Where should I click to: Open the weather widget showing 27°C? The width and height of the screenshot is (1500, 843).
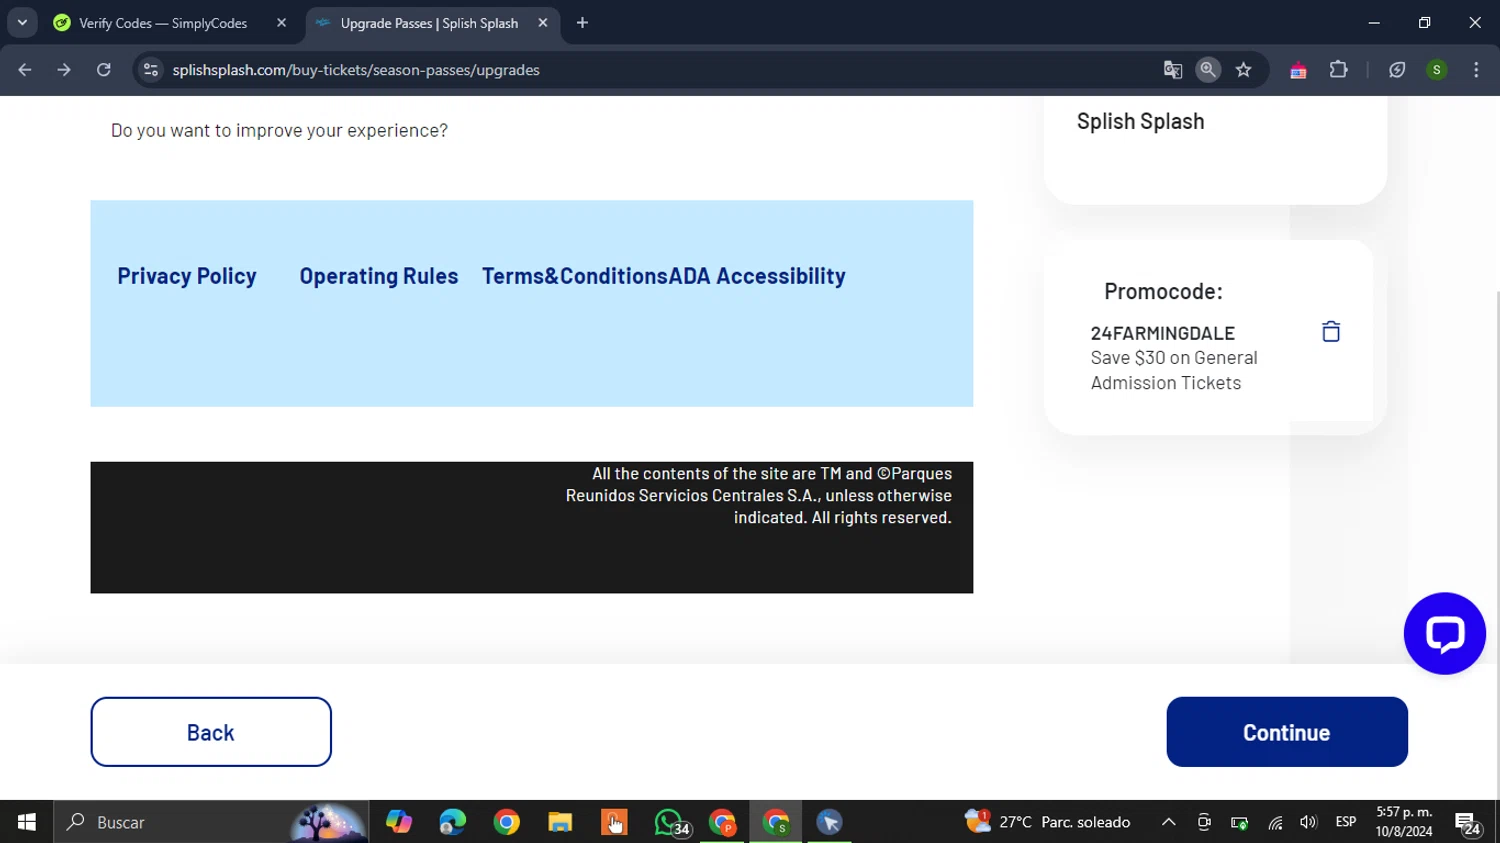click(x=1047, y=822)
